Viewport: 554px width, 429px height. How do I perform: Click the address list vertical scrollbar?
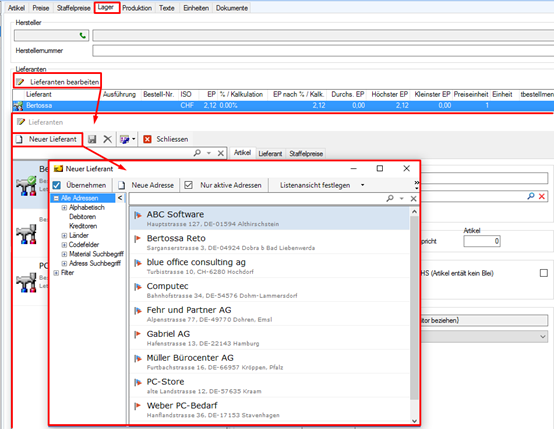coord(414,307)
